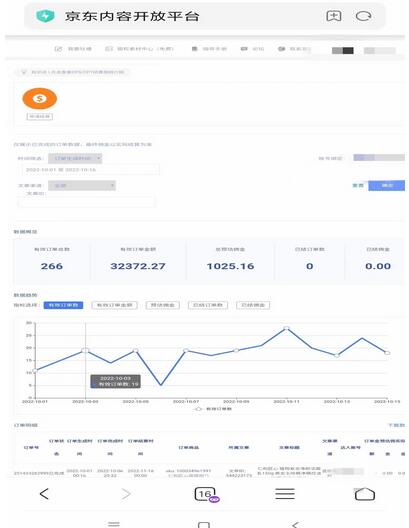Toggle the 有效订单数 chart legend

[213, 409]
